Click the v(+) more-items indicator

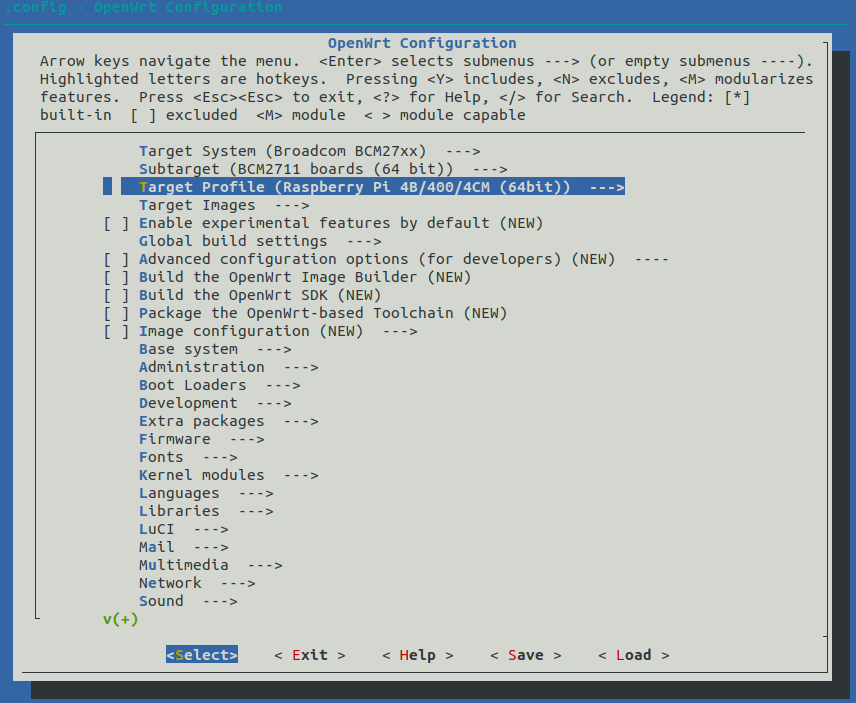[121, 619]
